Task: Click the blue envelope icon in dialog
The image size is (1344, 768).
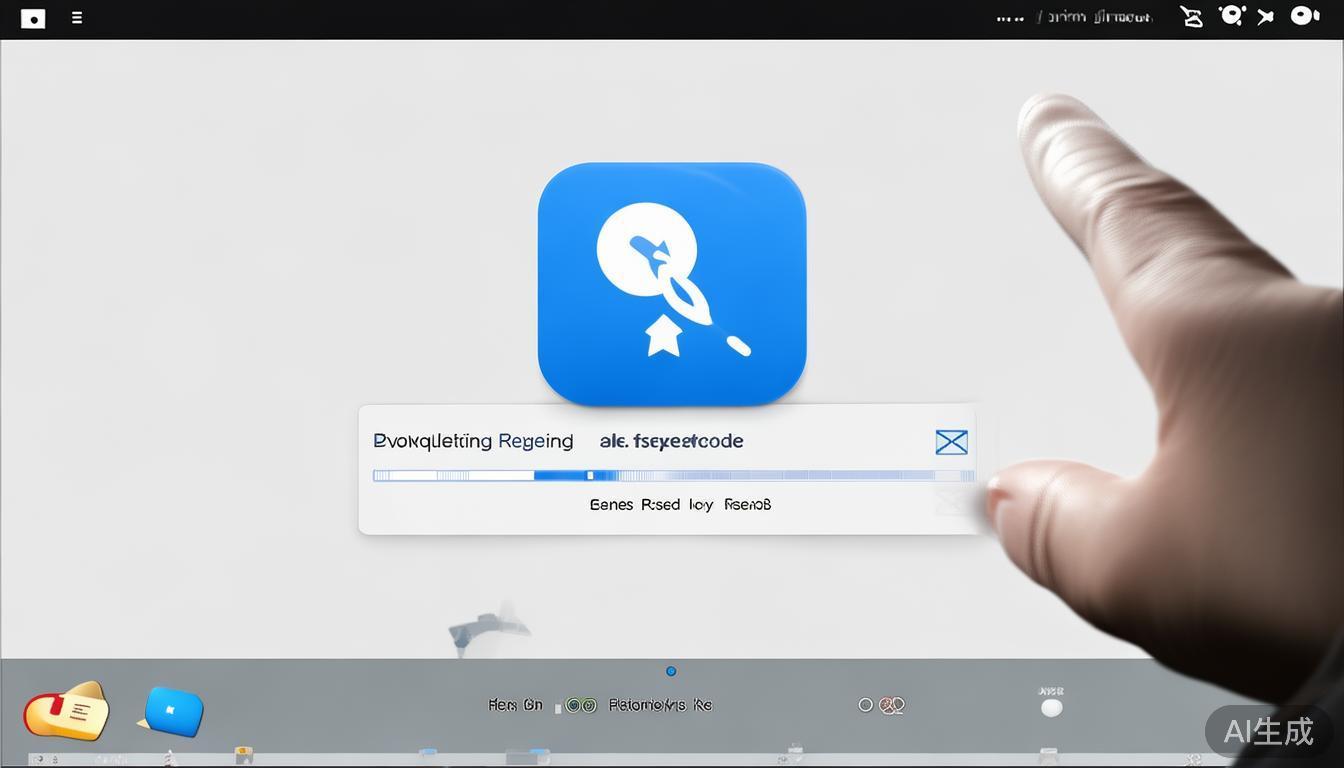Action: (951, 442)
